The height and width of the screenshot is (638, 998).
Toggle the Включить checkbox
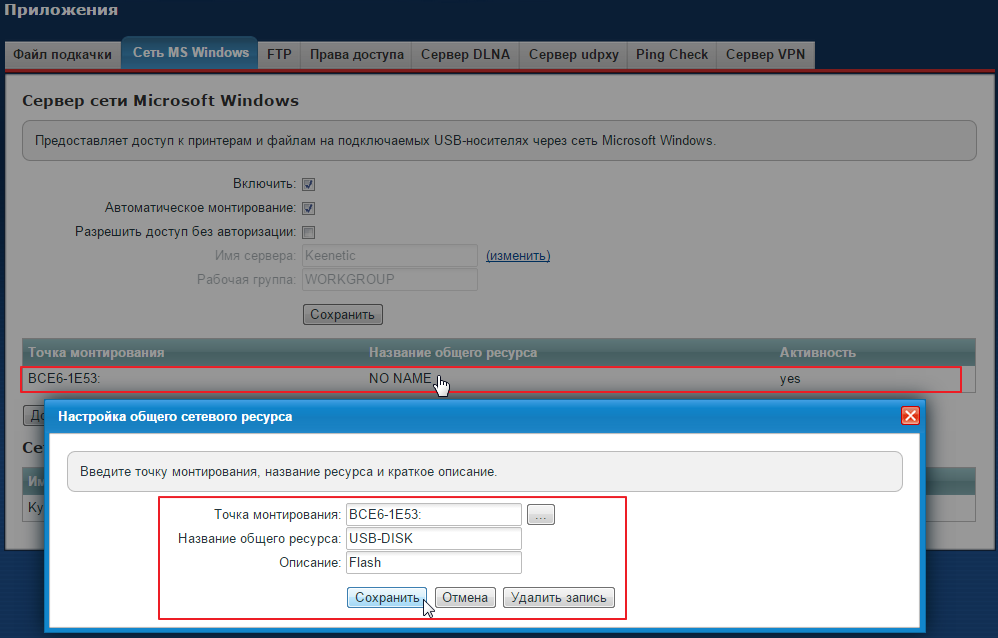pos(309,184)
